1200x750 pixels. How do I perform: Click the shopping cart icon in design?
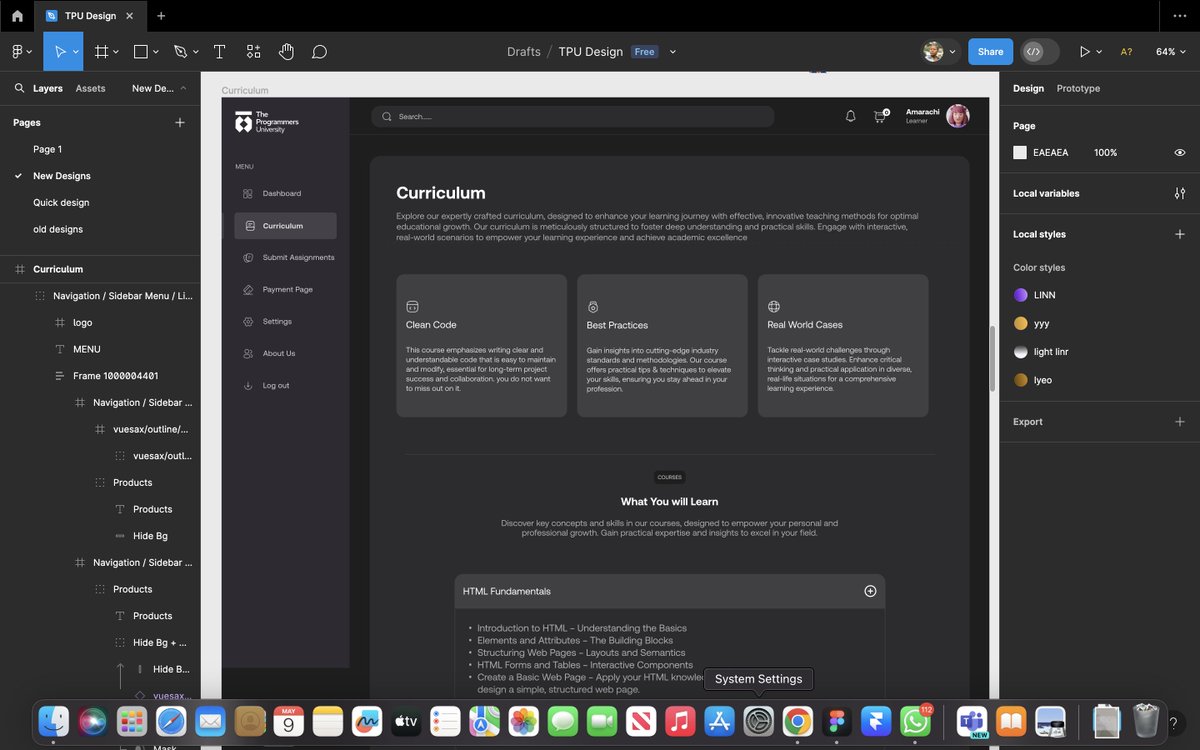coord(880,116)
